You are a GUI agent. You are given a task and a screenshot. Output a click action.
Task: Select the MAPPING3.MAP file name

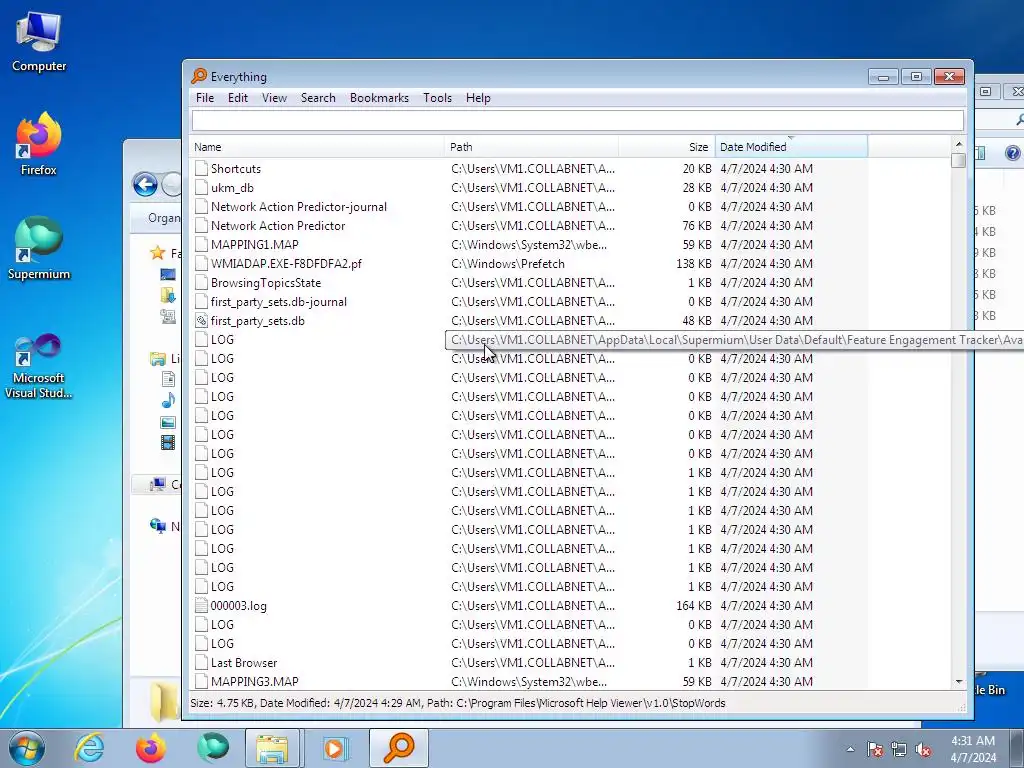[x=255, y=681]
